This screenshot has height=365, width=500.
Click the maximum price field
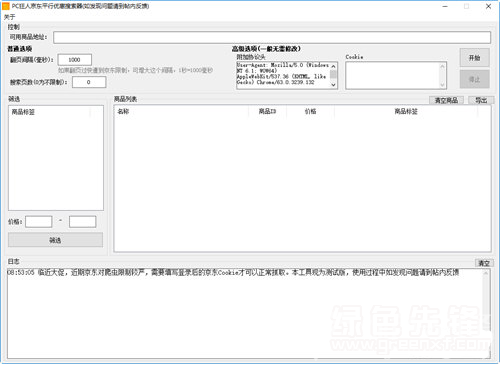click(83, 222)
